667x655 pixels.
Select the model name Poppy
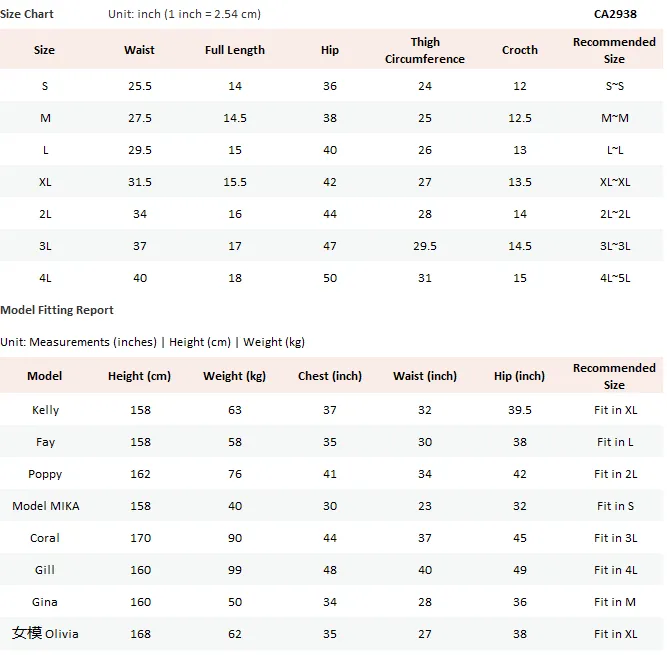point(45,474)
